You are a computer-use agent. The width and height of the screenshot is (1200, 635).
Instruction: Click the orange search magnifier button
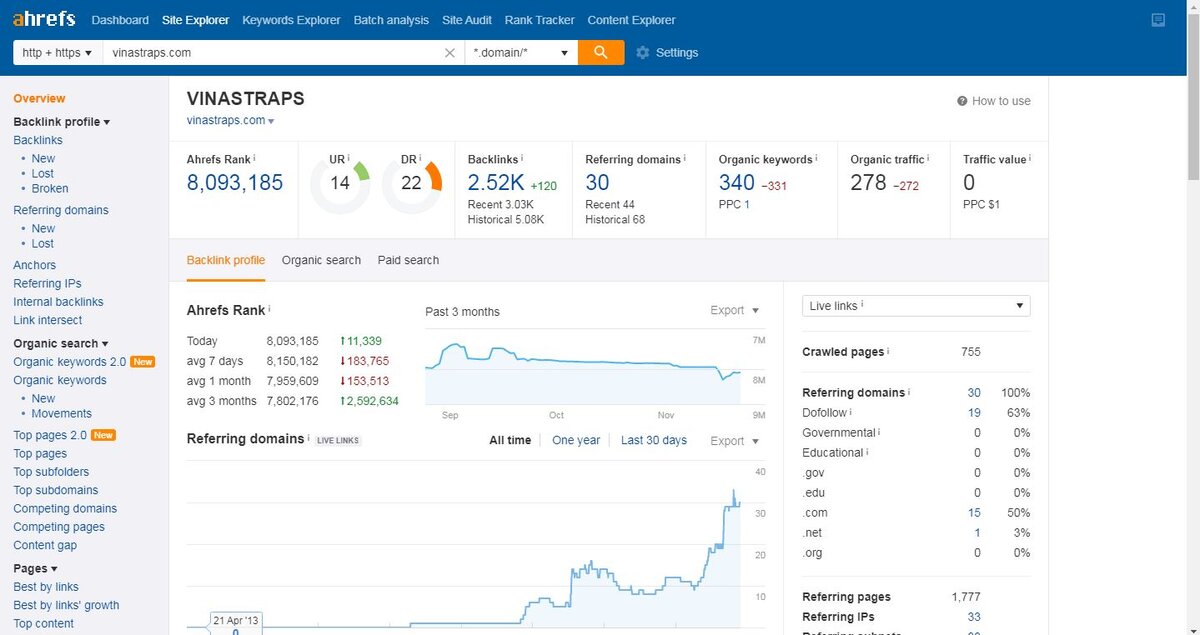601,52
